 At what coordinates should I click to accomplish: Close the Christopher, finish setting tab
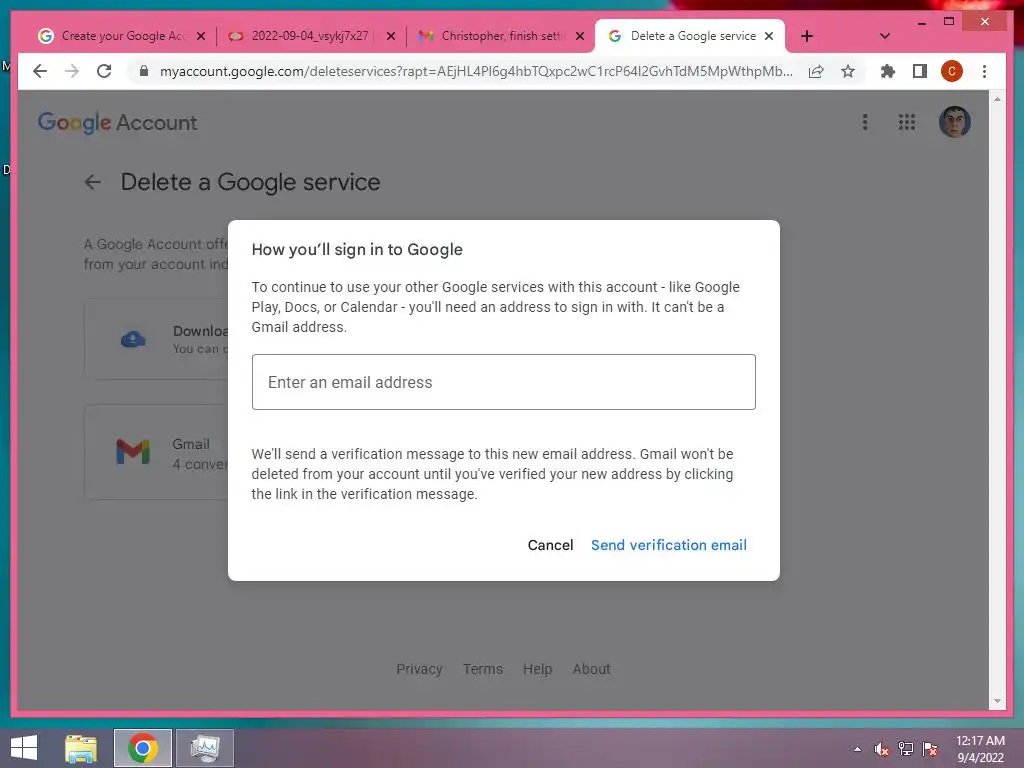pos(580,36)
